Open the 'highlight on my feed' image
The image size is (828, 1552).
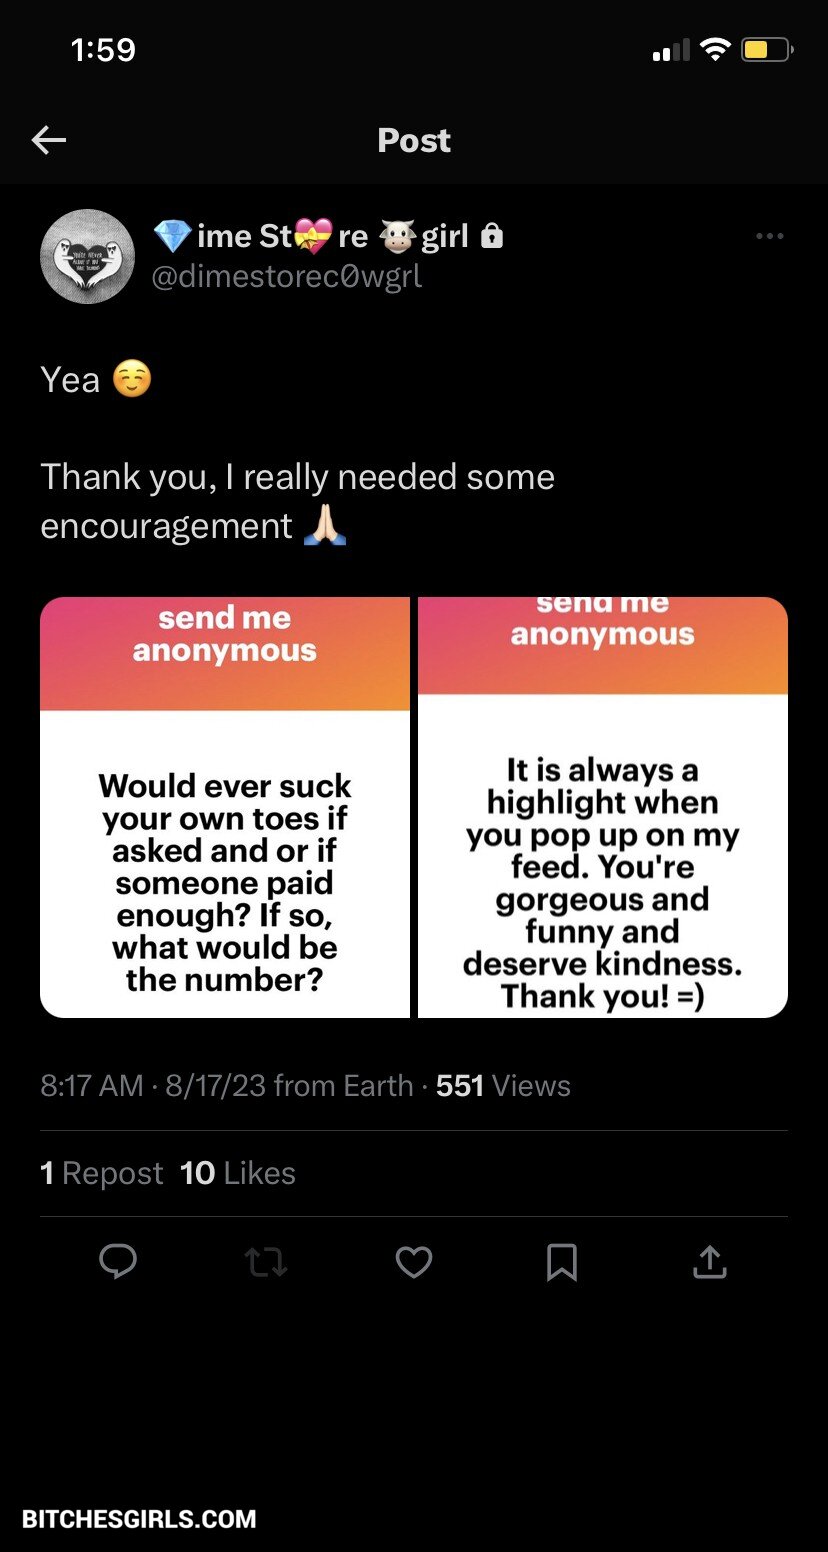coord(603,807)
